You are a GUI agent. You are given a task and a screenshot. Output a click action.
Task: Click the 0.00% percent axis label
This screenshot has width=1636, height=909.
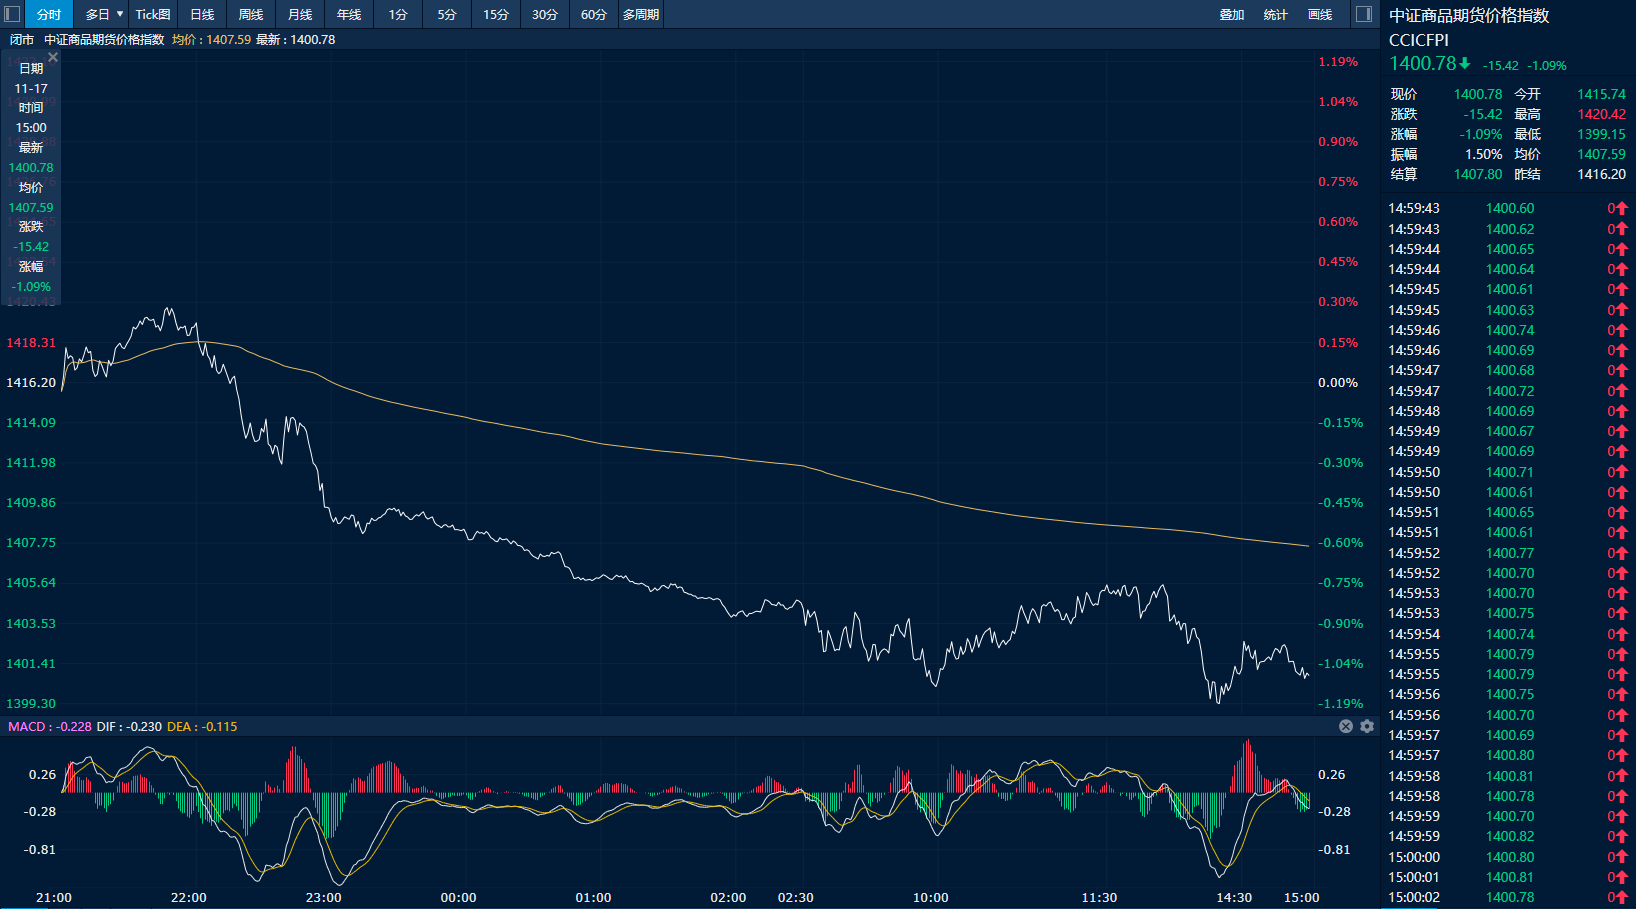[1338, 383]
